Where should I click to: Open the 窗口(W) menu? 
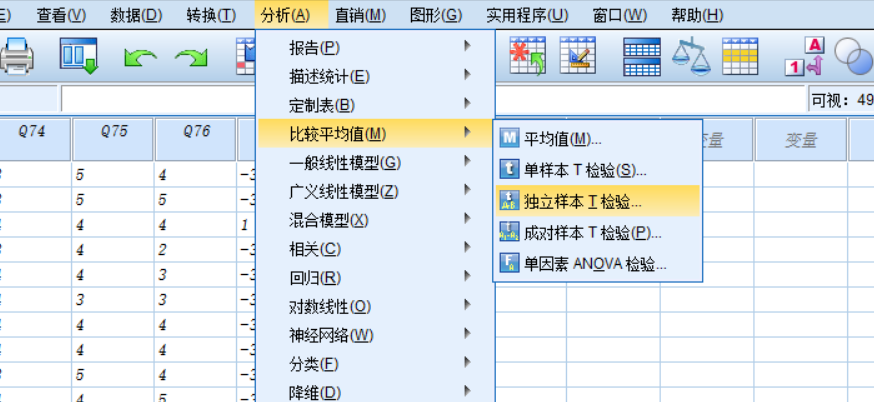[x=620, y=15]
